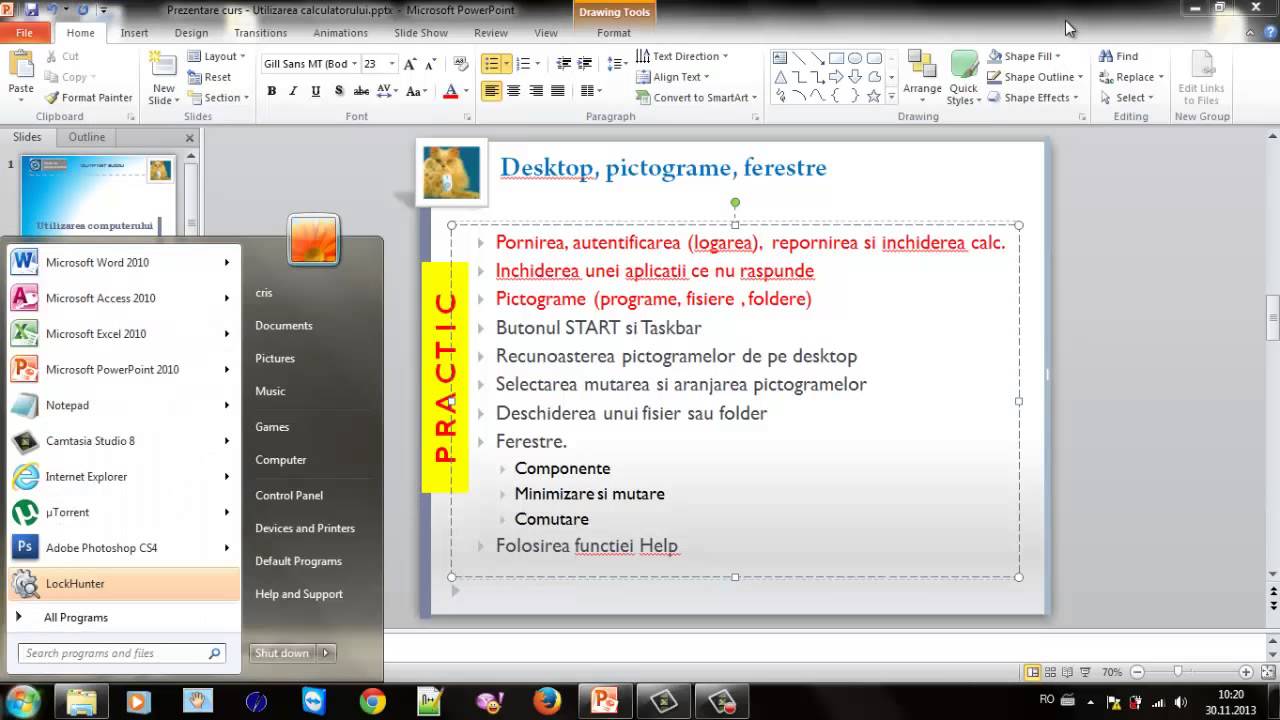Viewport: 1280px width, 720px height.
Task: Open Google Chrome from taskbar
Action: (x=373, y=702)
